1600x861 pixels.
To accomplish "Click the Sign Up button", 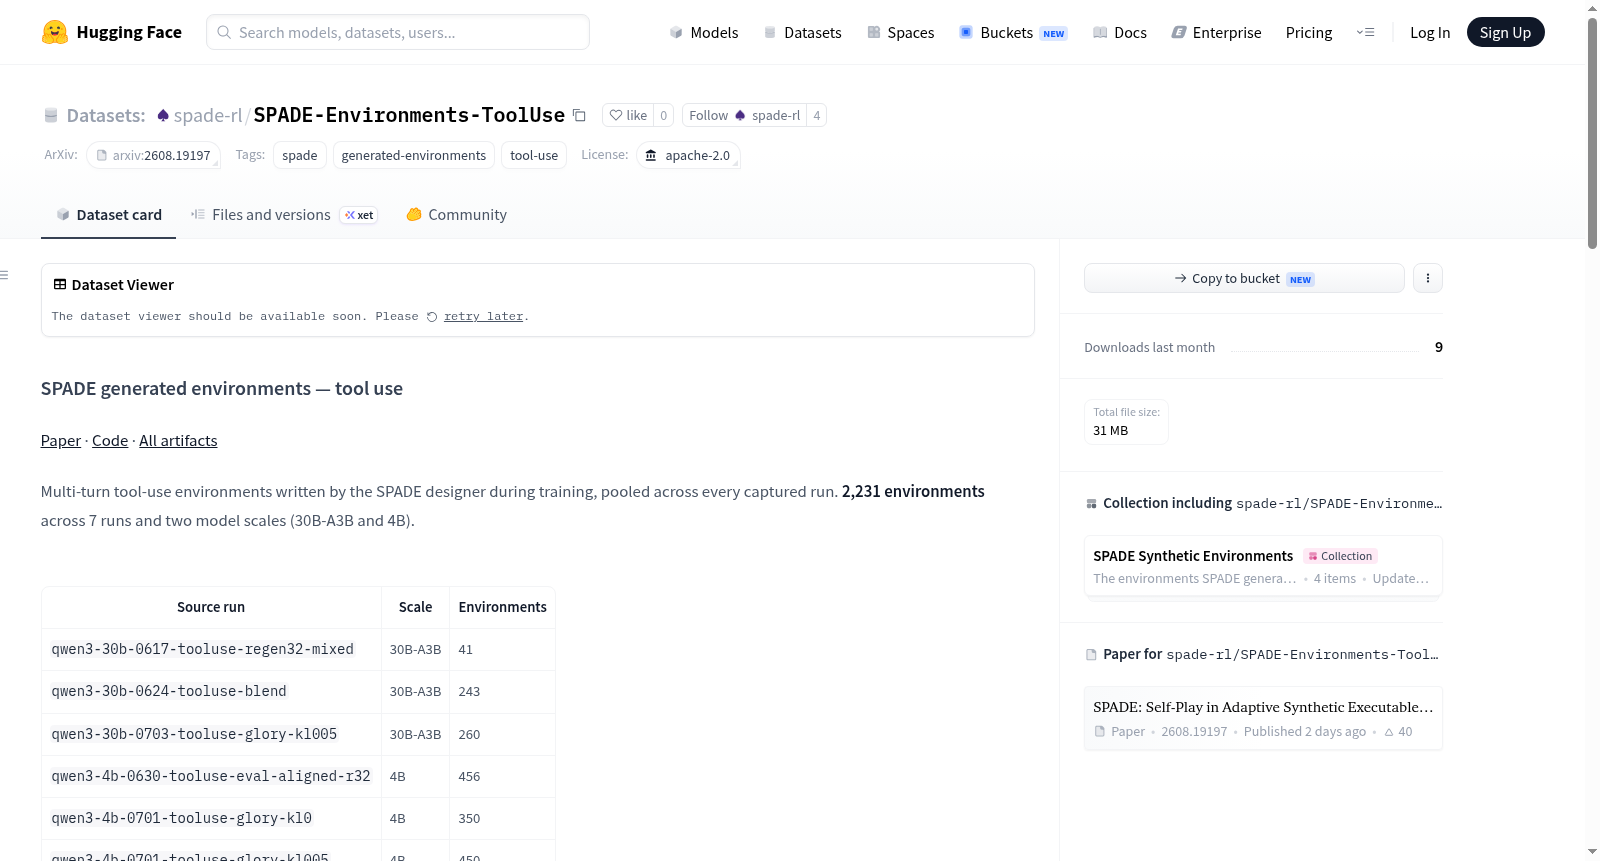I will [x=1506, y=32].
